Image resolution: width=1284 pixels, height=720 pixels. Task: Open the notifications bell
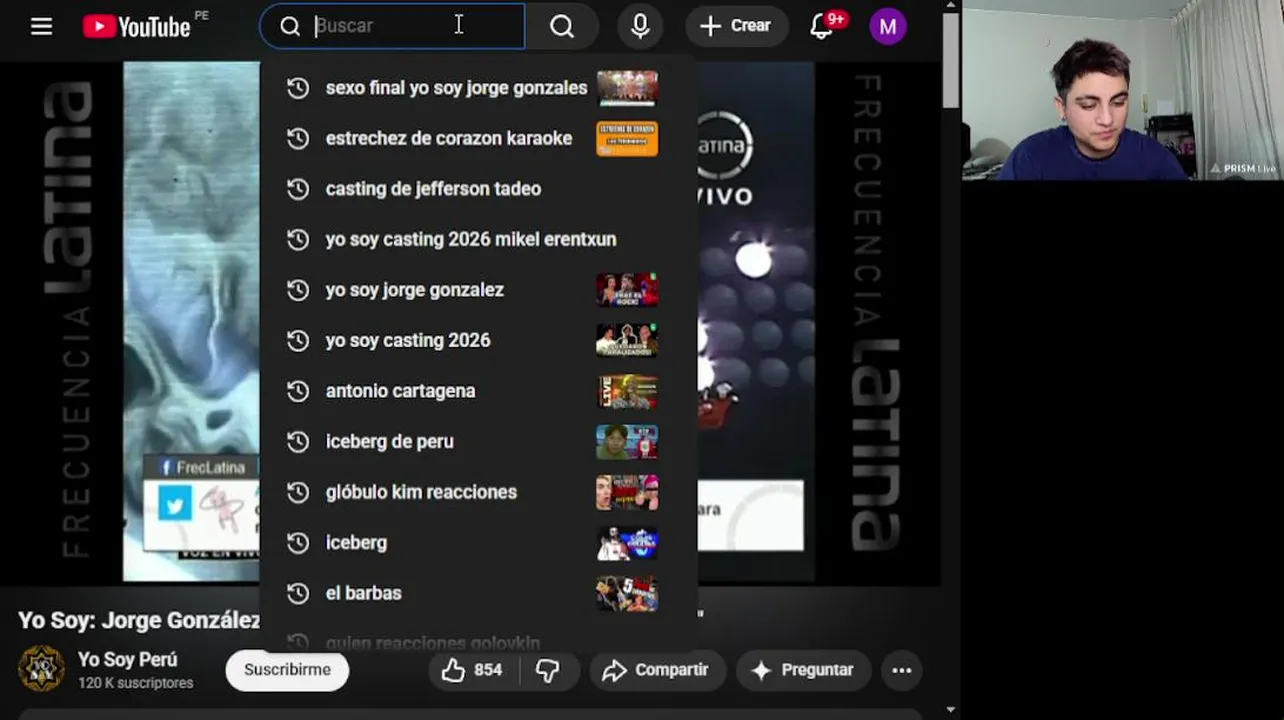822,26
